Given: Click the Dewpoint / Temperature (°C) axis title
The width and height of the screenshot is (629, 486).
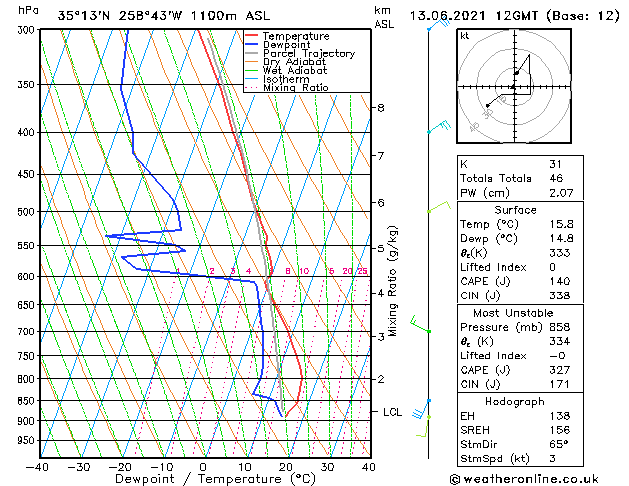Looking at the screenshot, I should pos(215,479).
